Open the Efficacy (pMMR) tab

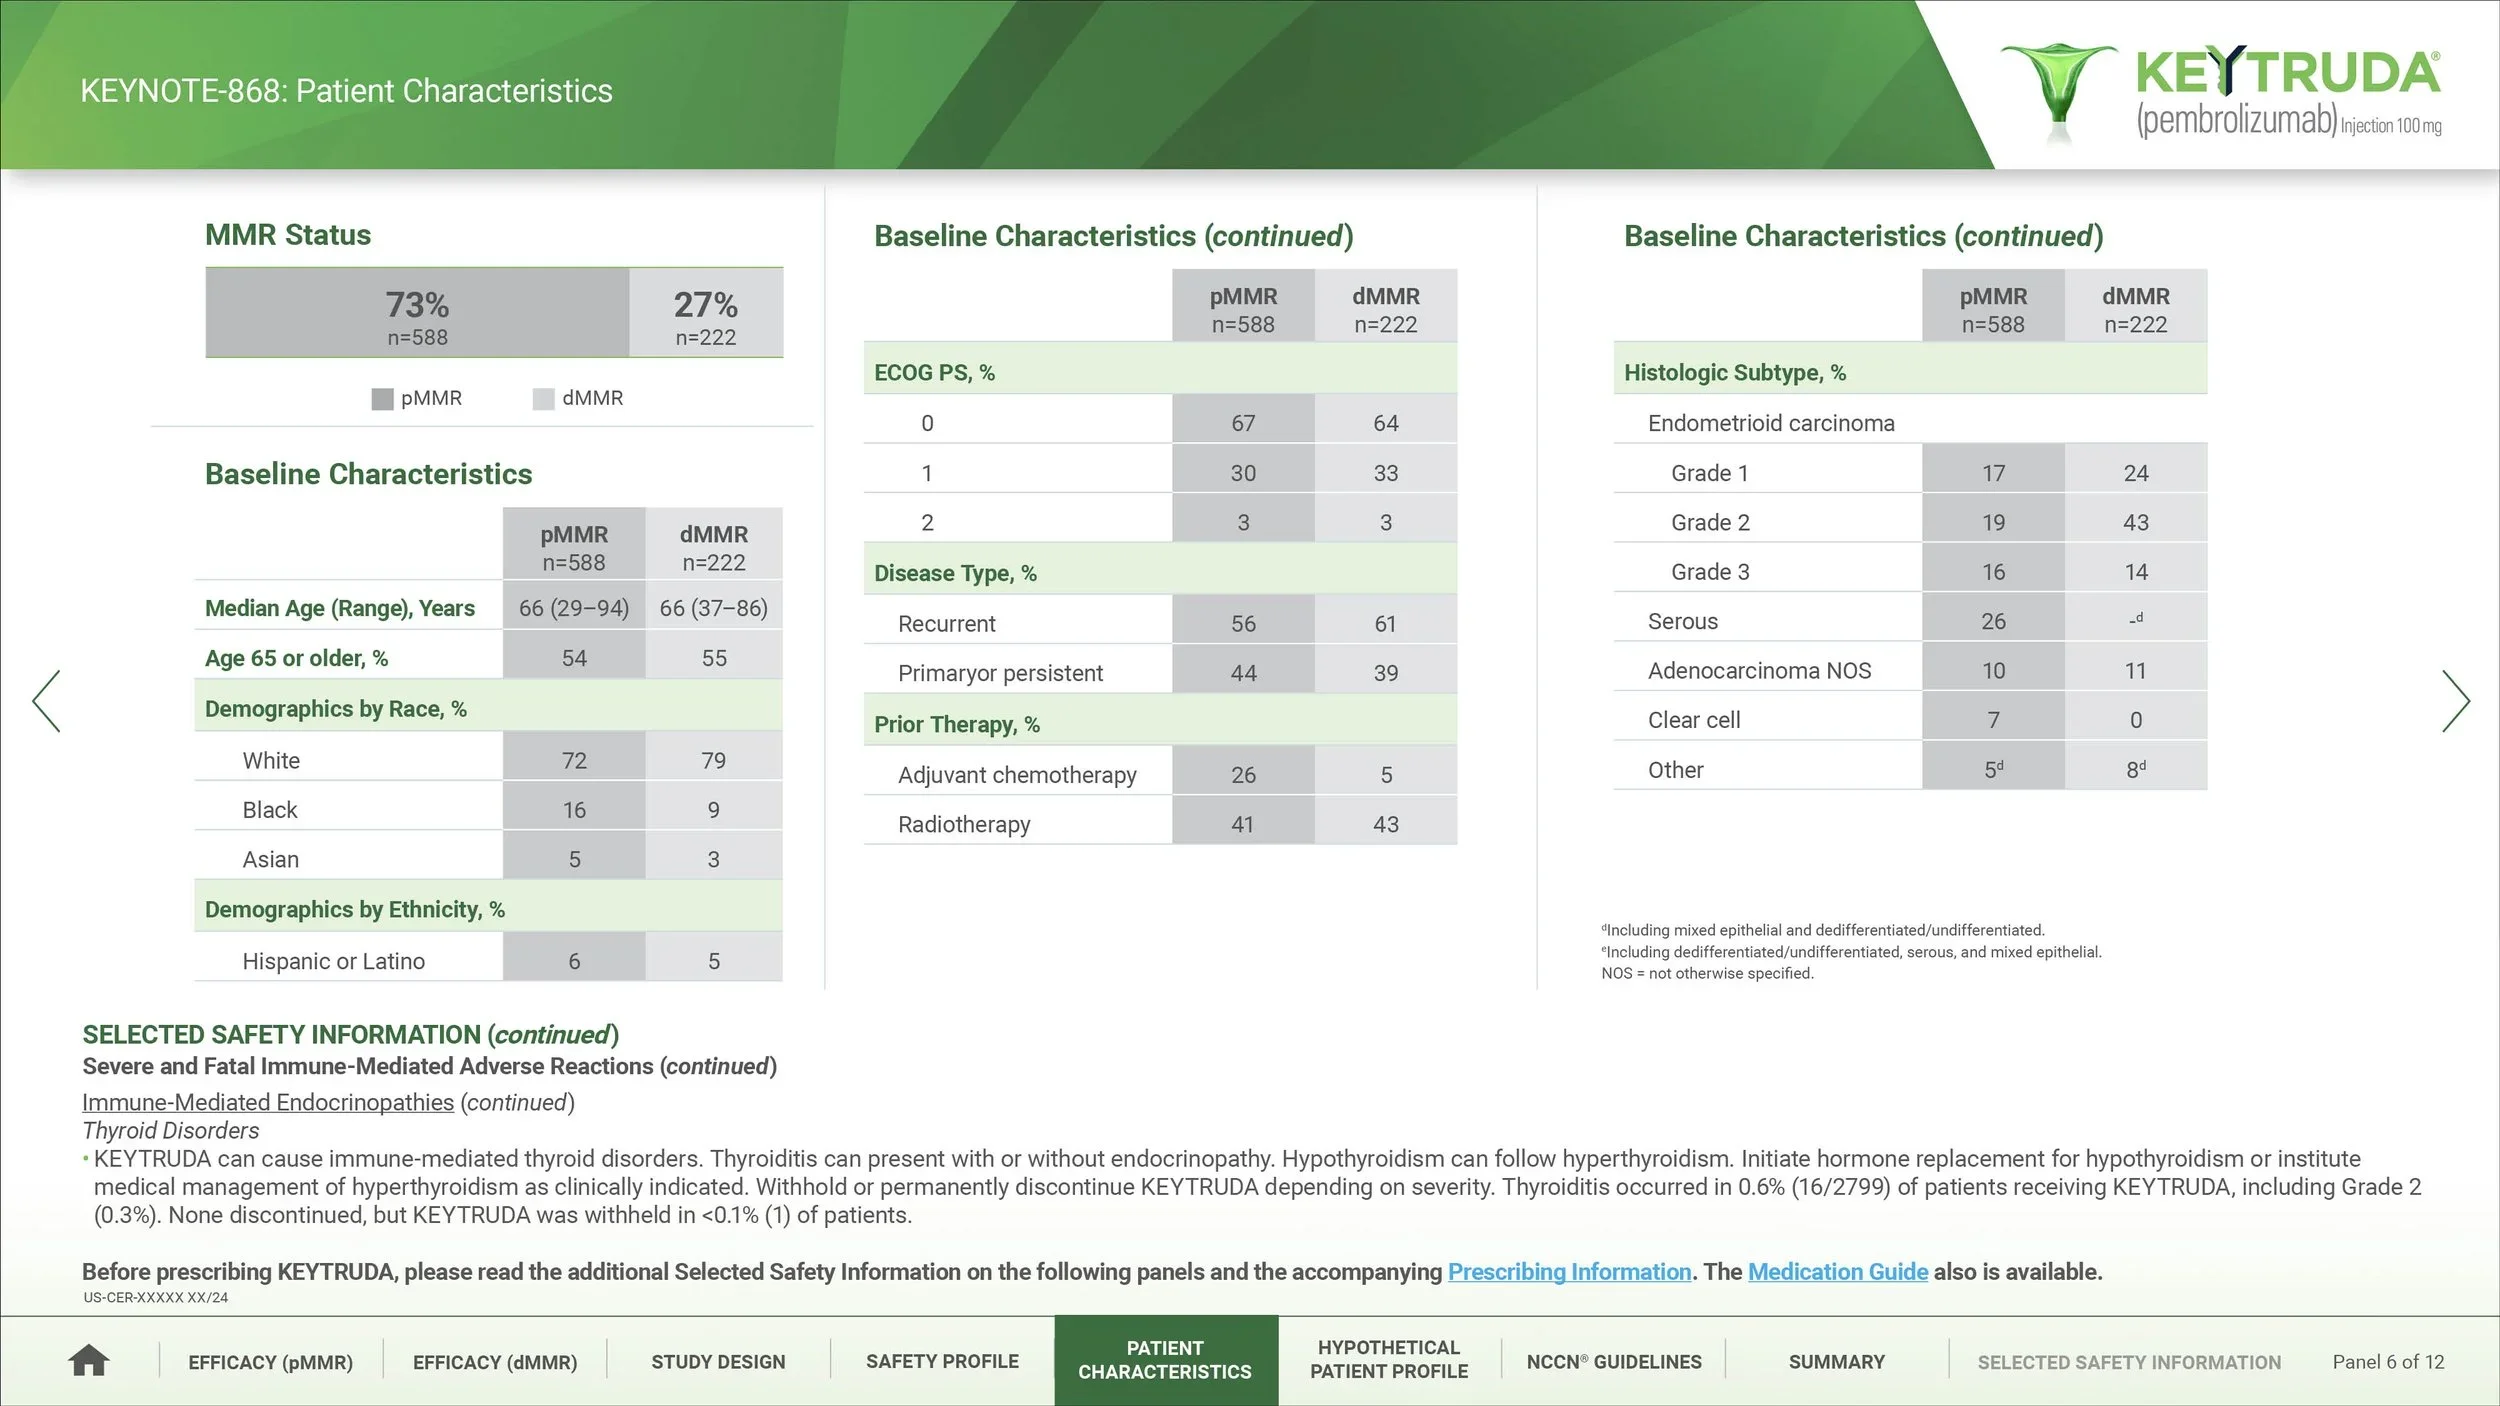click(270, 1362)
